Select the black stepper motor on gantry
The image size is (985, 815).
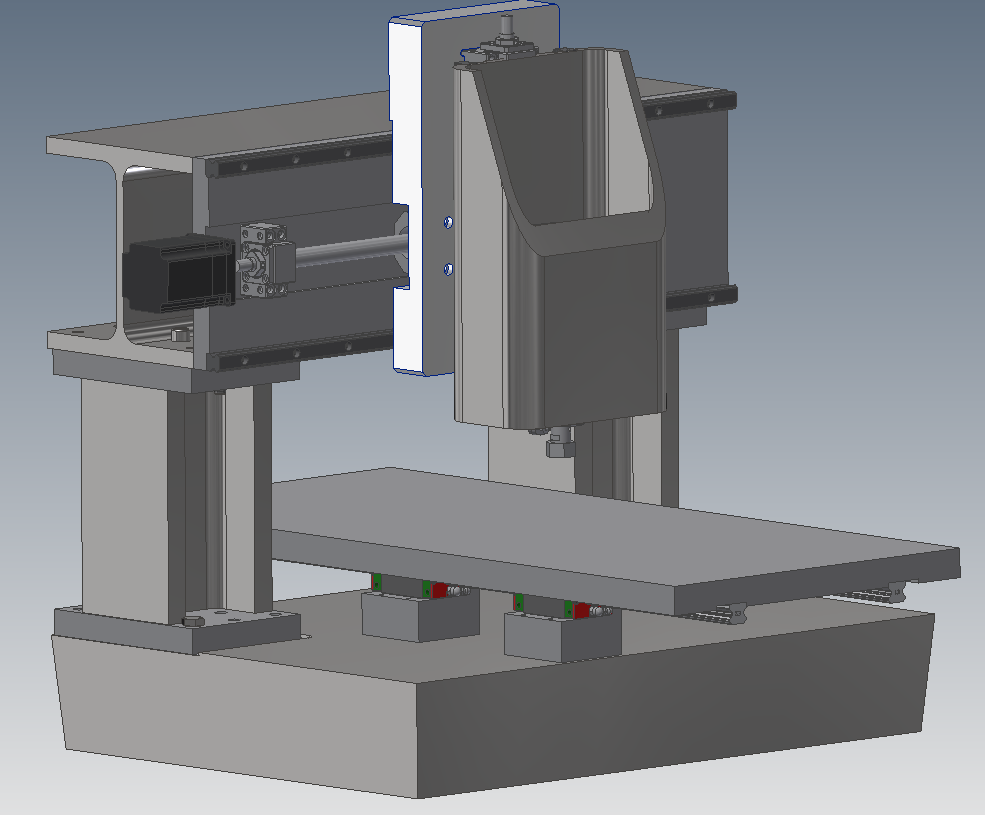coord(175,271)
